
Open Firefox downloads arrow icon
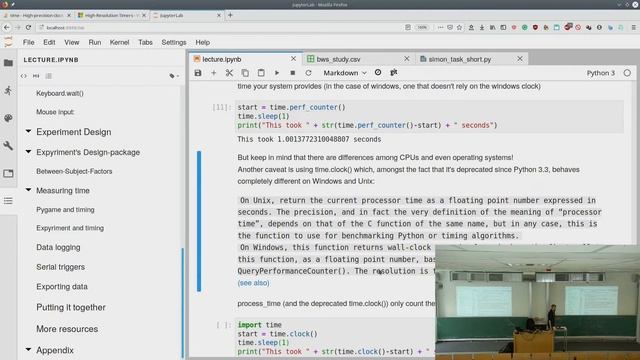(x=482, y=27)
